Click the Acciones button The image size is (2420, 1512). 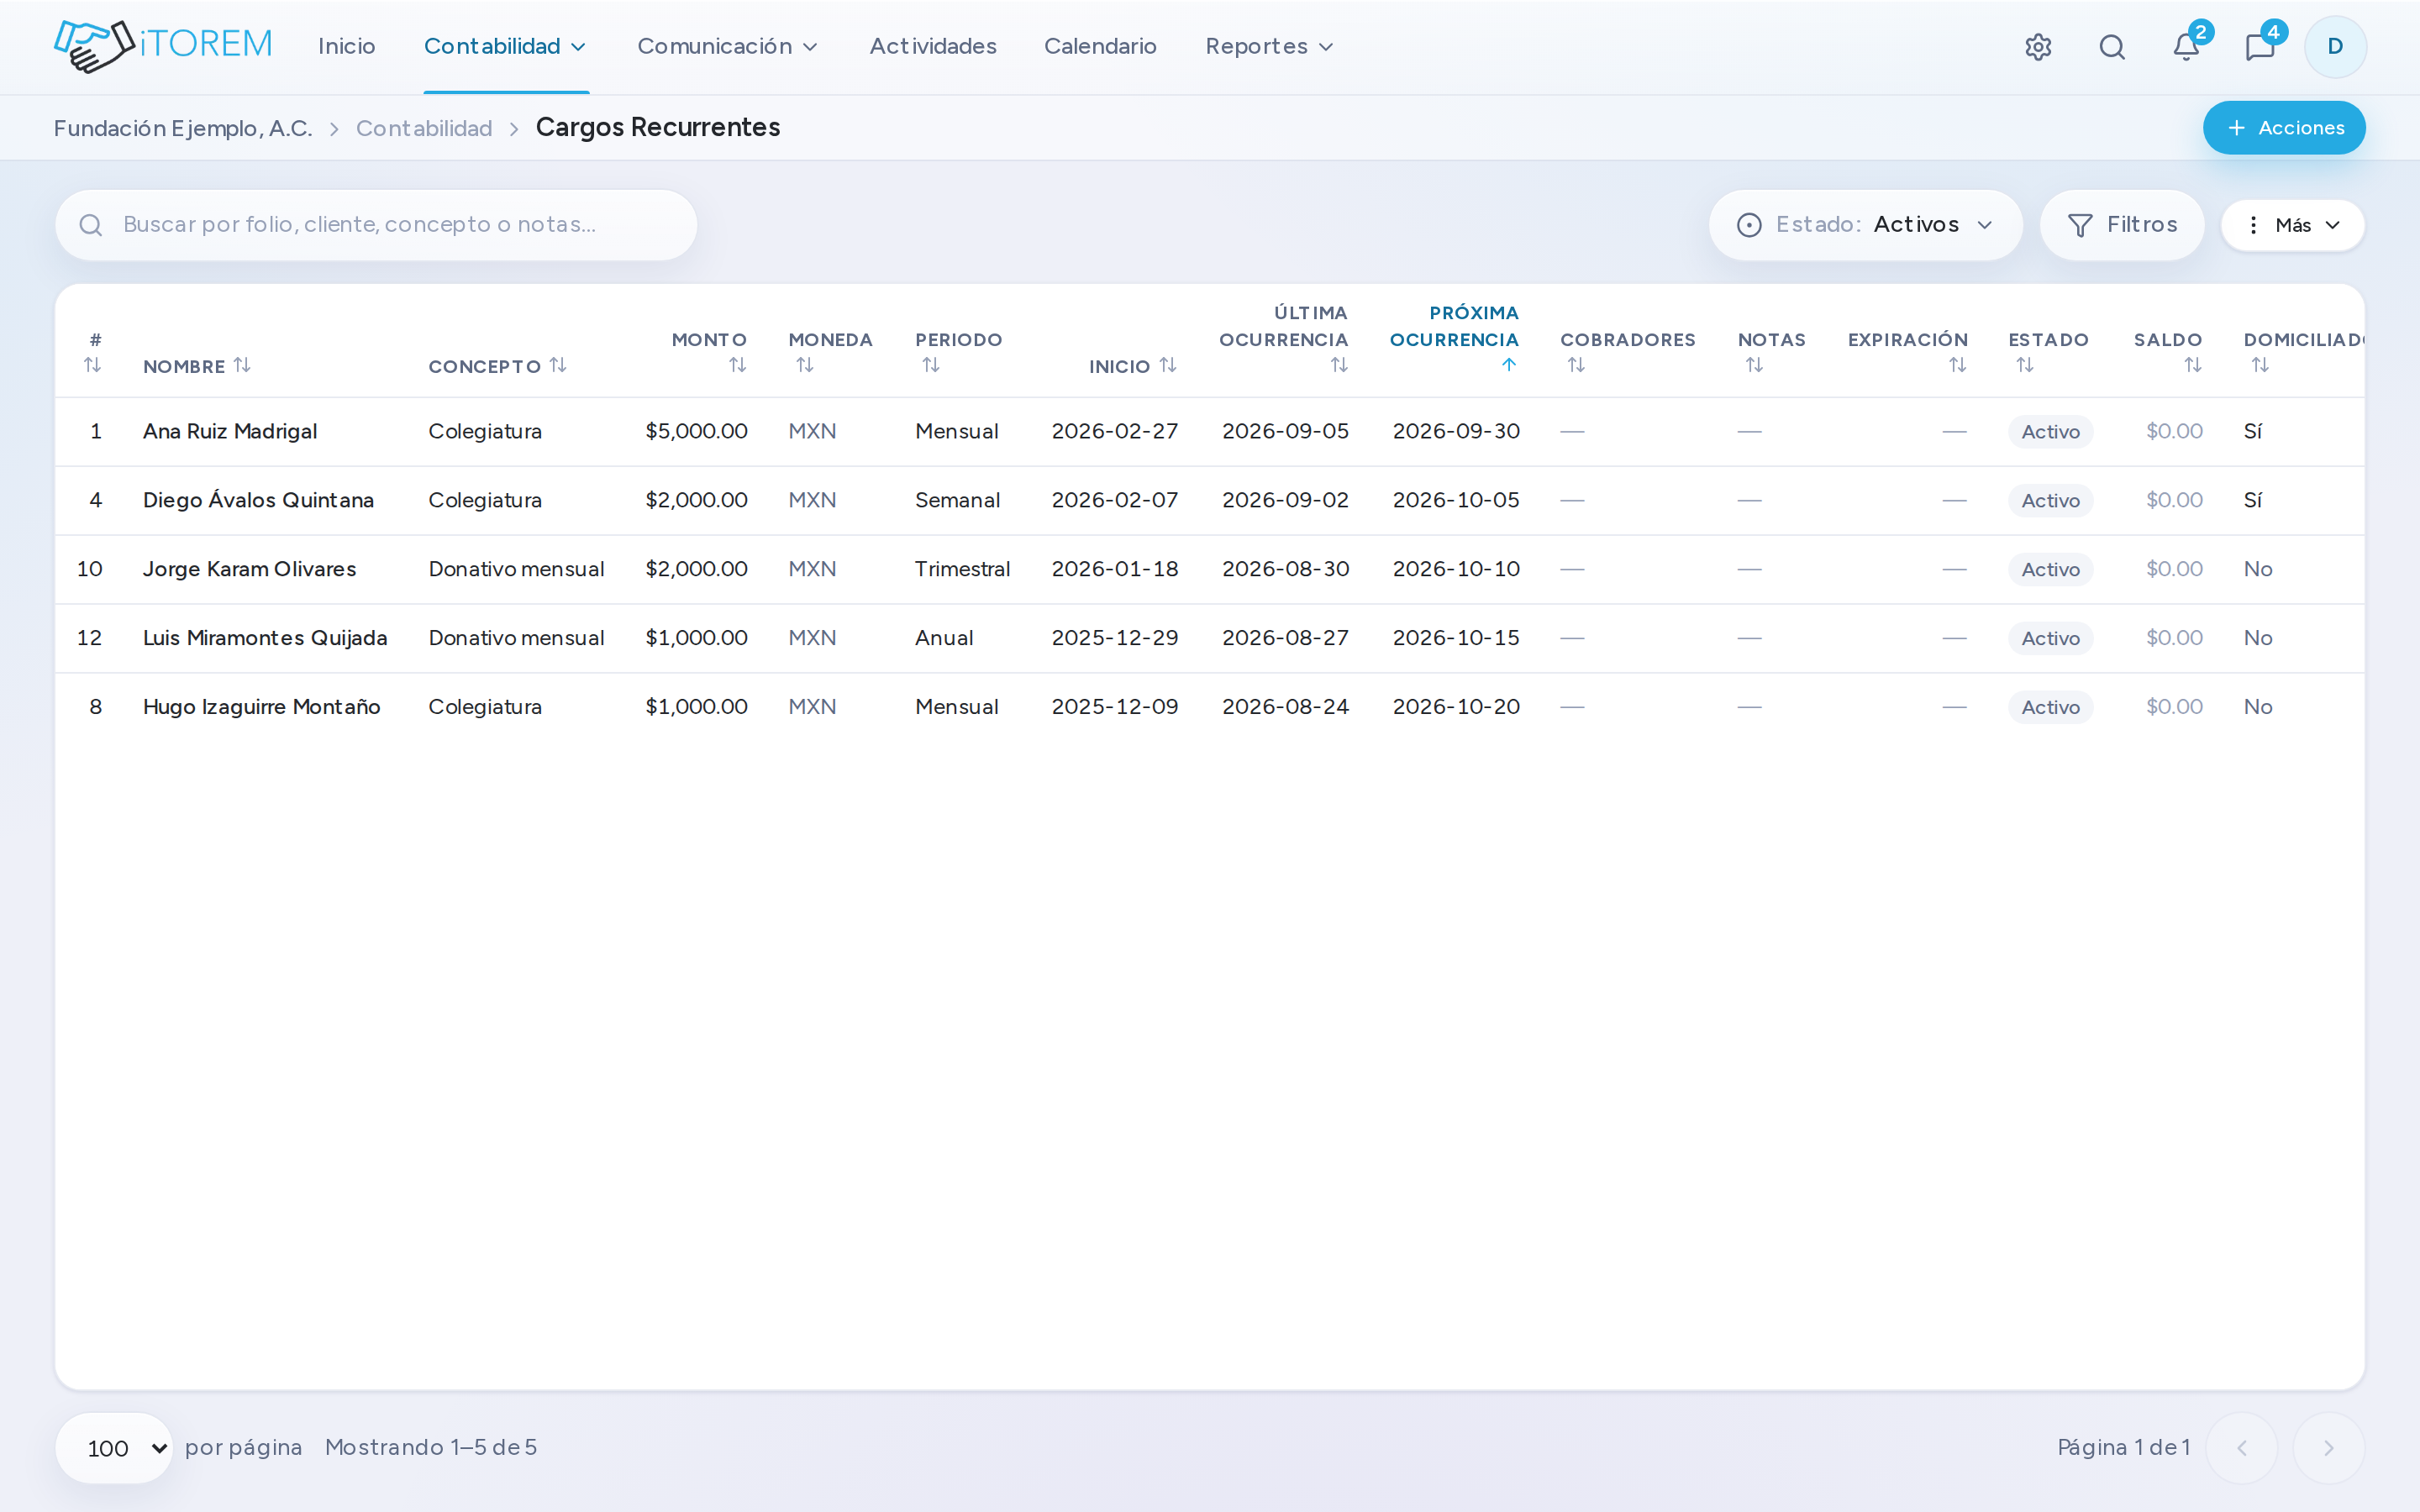tap(2284, 128)
